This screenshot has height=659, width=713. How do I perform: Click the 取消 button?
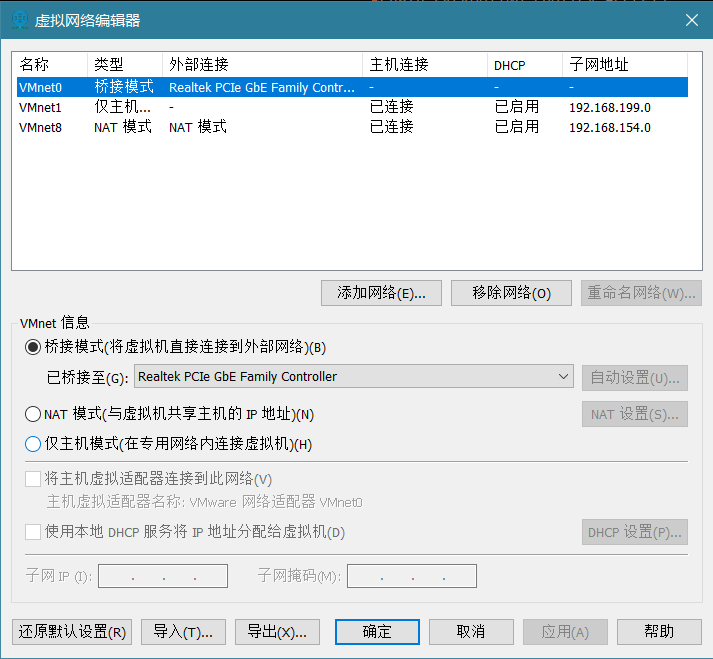[471, 632]
